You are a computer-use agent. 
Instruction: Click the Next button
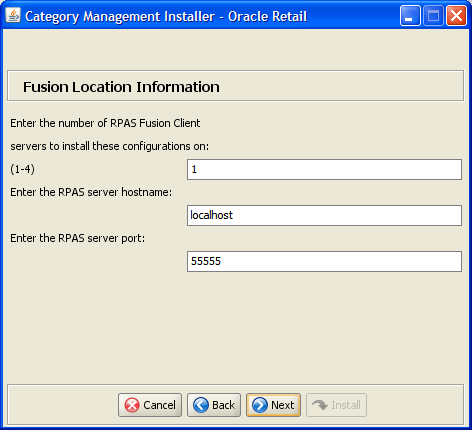coord(273,405)
